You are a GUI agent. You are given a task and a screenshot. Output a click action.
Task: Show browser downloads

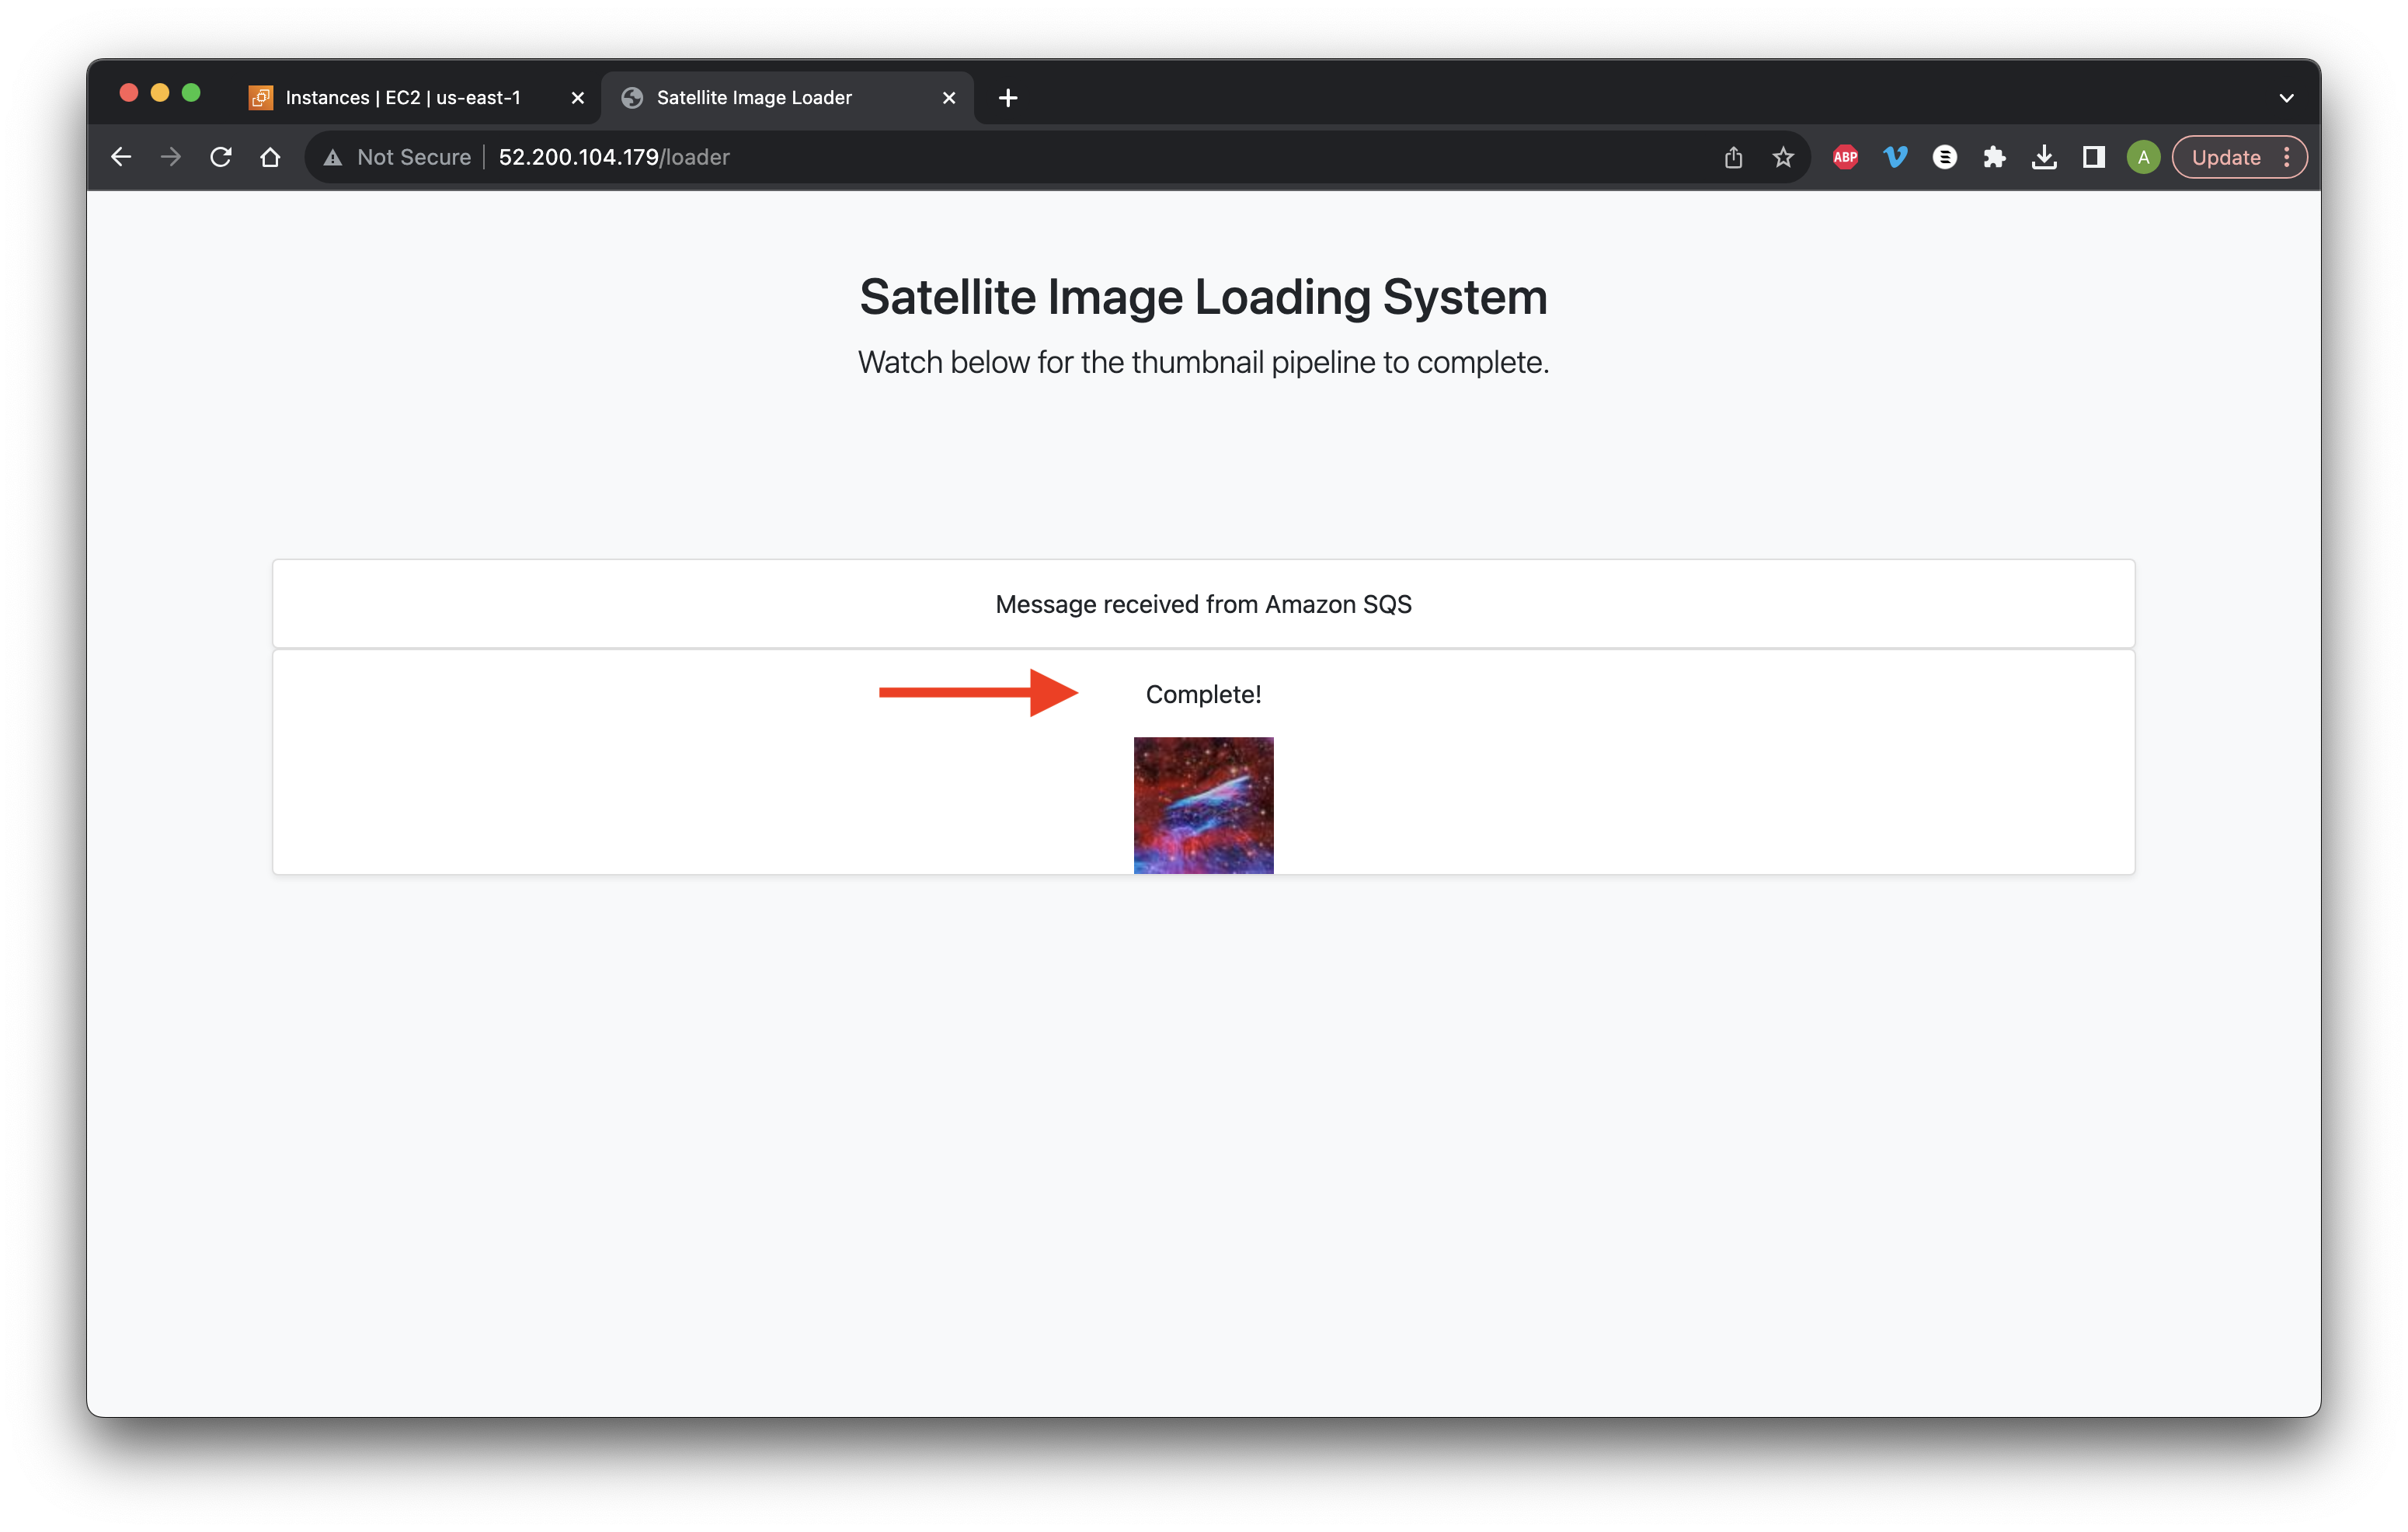pos(2044,157)
